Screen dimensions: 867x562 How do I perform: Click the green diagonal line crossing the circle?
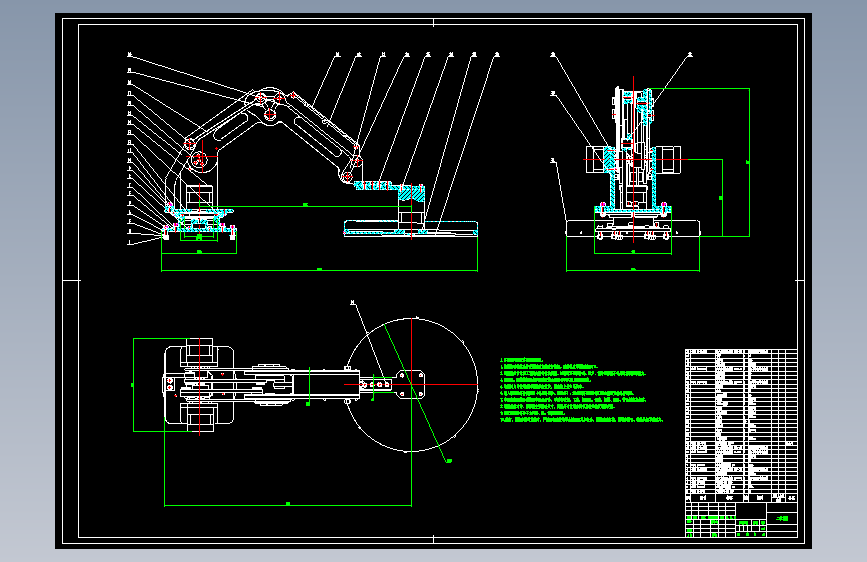point(416,393)
